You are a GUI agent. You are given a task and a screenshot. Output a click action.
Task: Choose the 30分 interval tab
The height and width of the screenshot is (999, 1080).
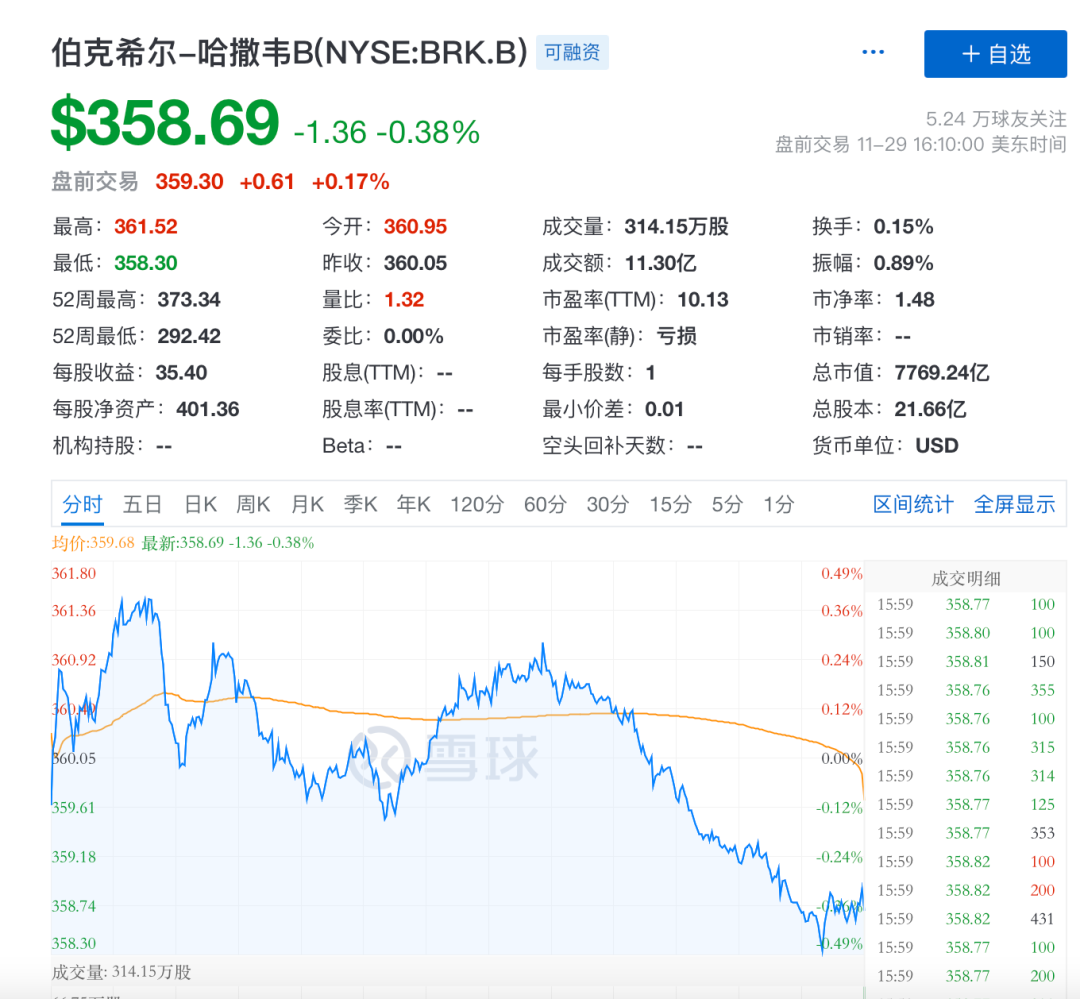[x=607, y=505]
